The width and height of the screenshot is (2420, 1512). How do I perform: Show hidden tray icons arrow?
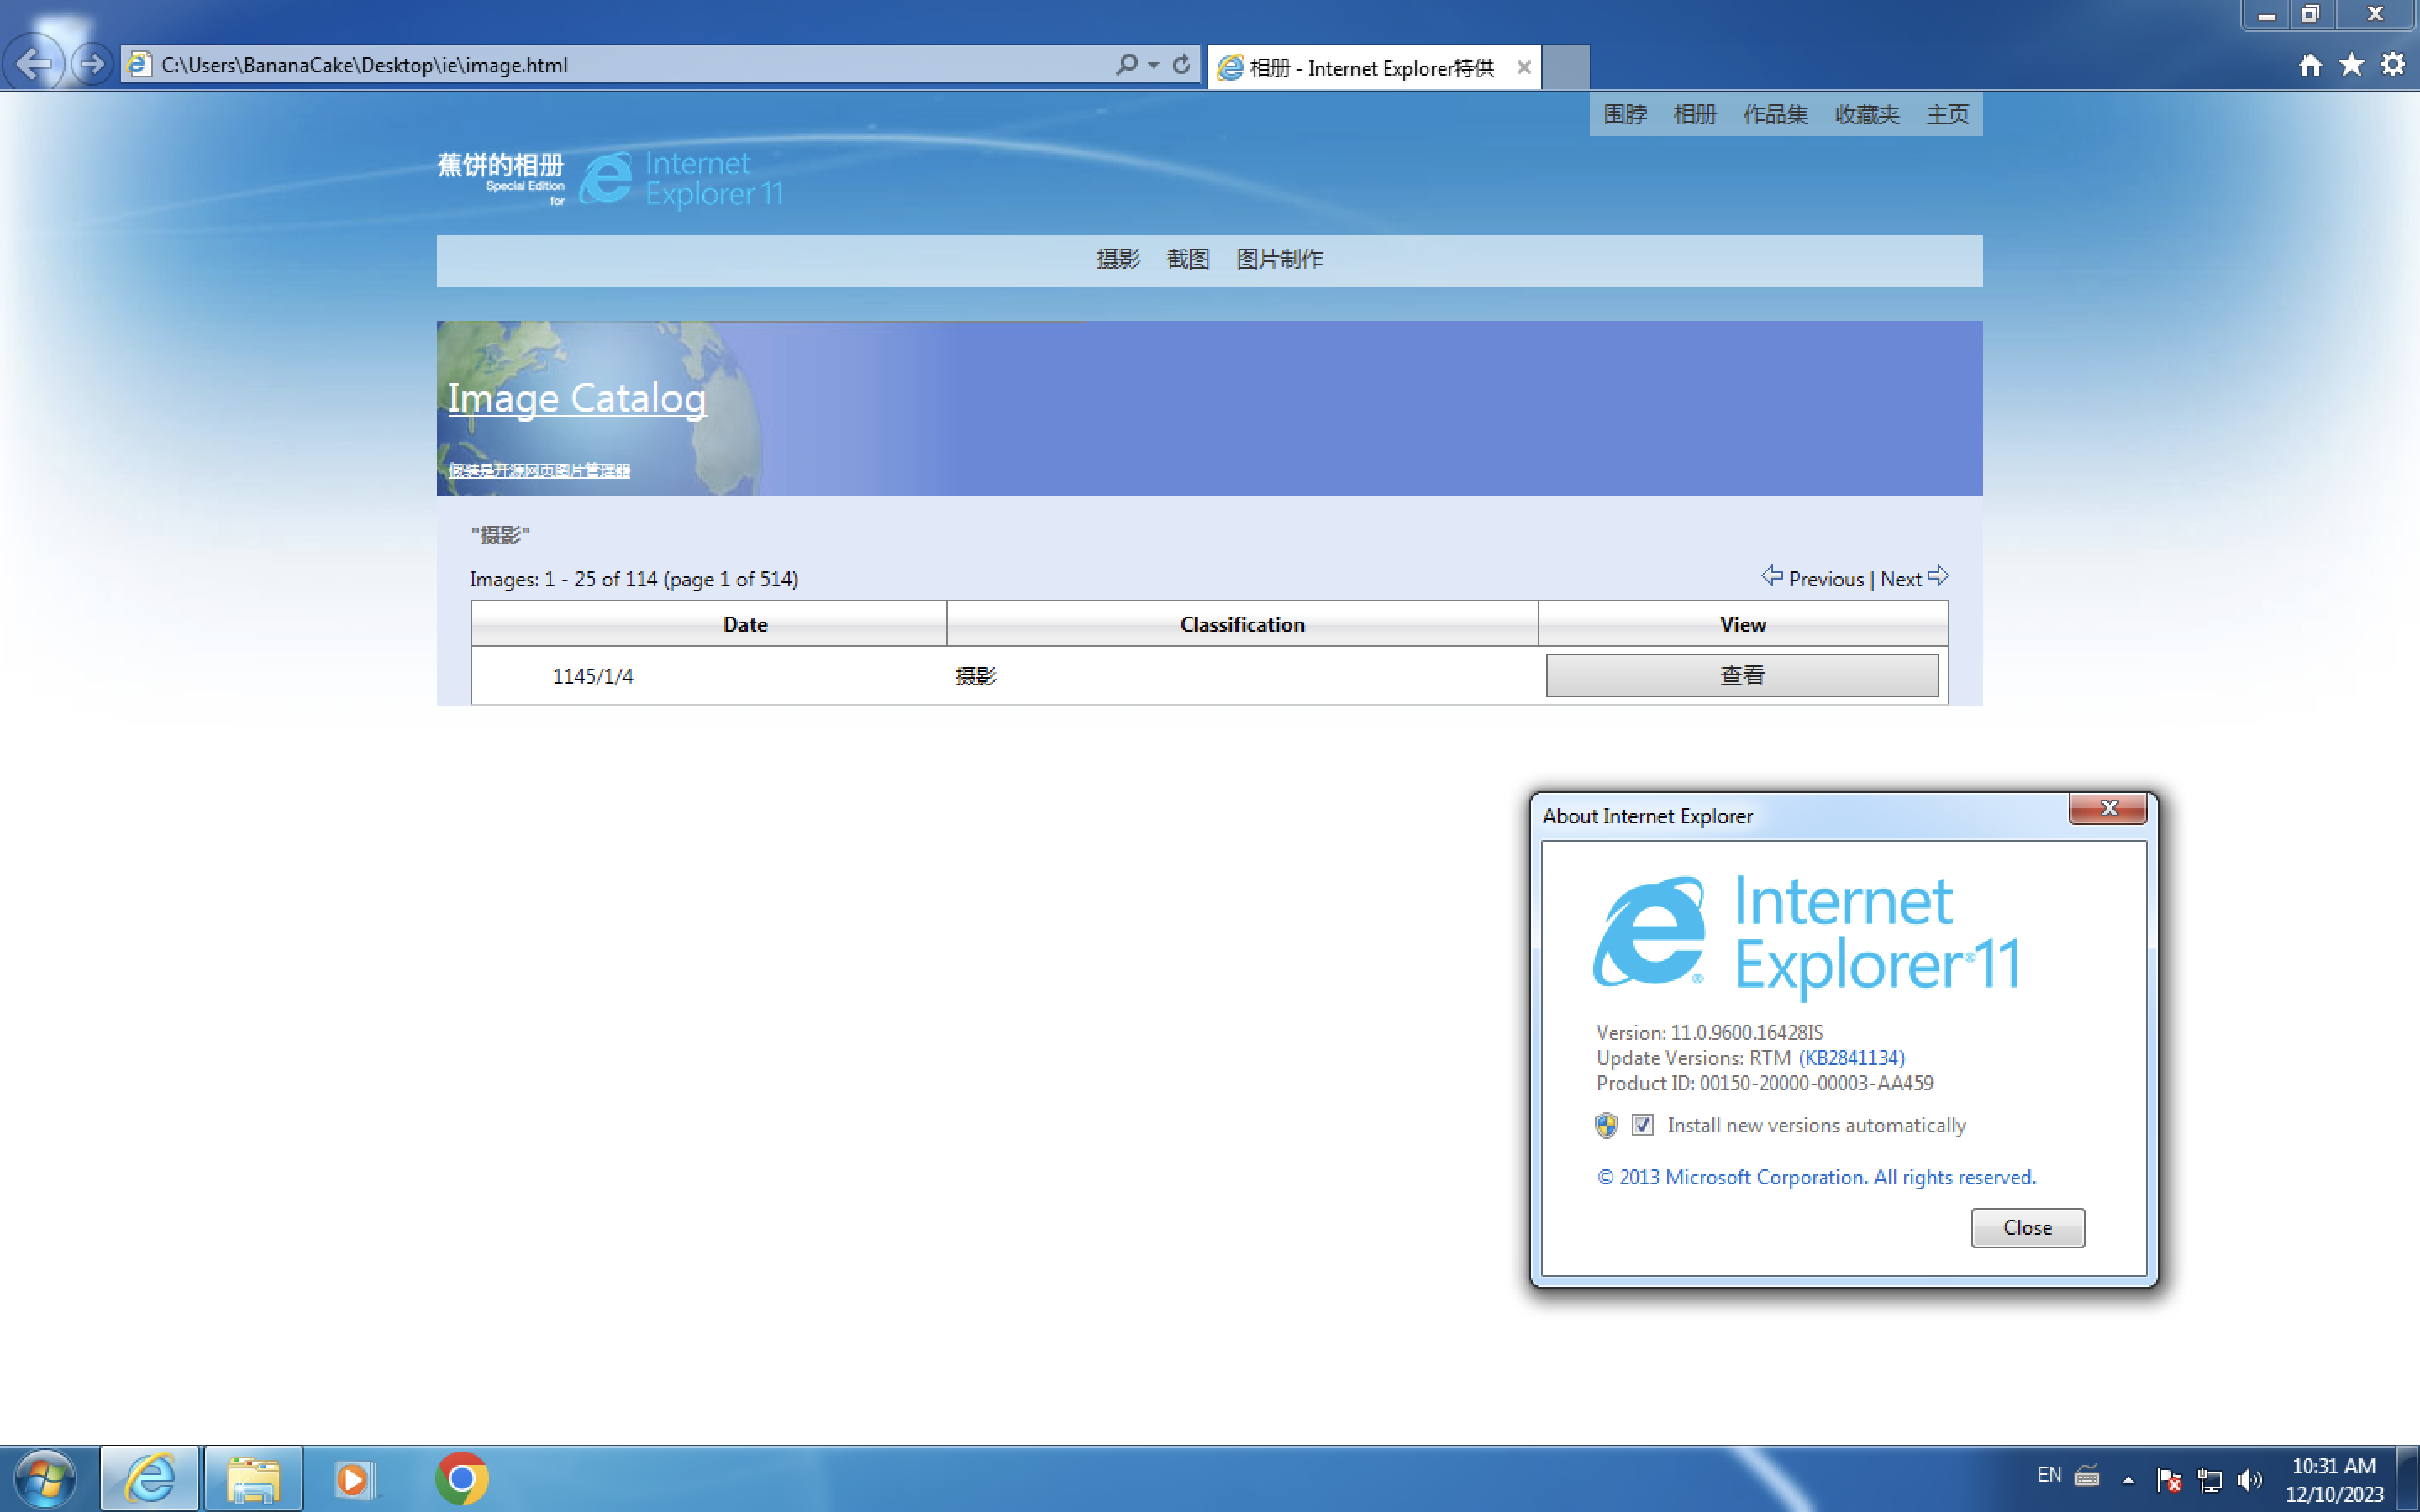[2128, 1479]
